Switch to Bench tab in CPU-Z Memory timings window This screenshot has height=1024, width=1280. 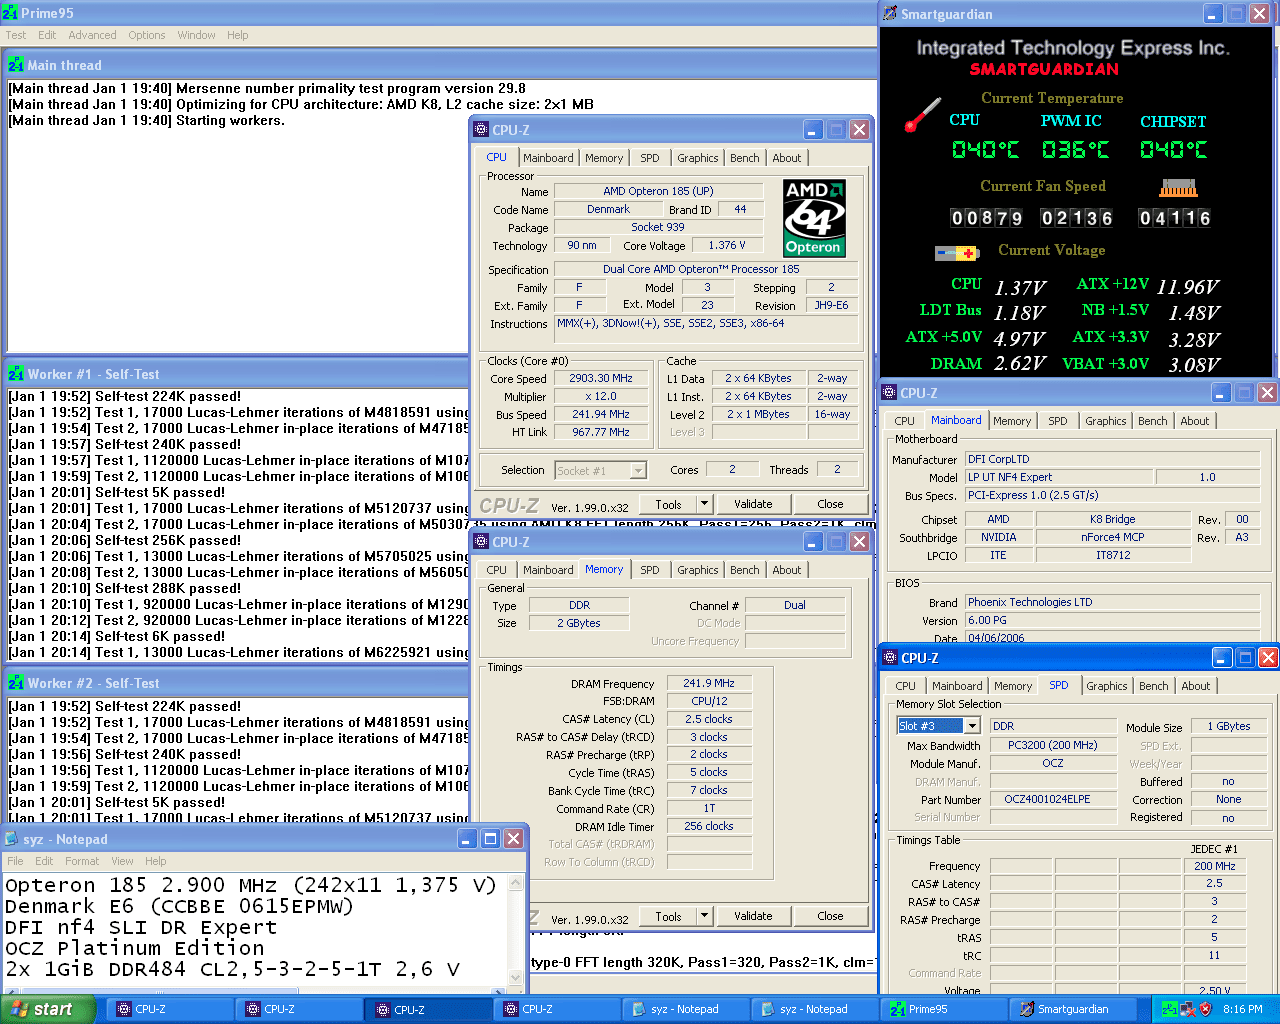745,570
